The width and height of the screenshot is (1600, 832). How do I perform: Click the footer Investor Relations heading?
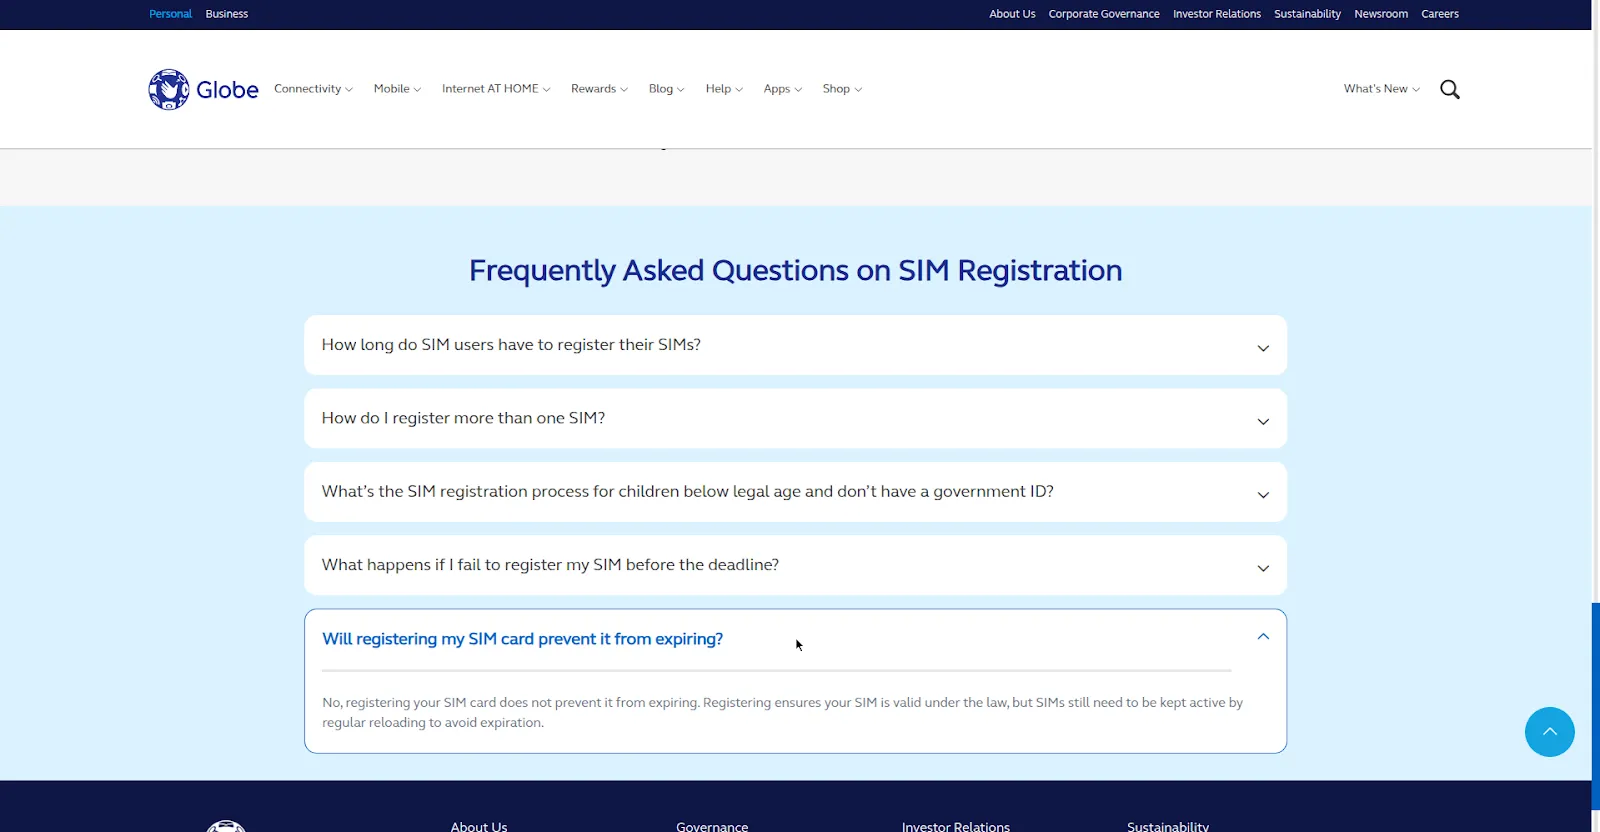[956, 826]
